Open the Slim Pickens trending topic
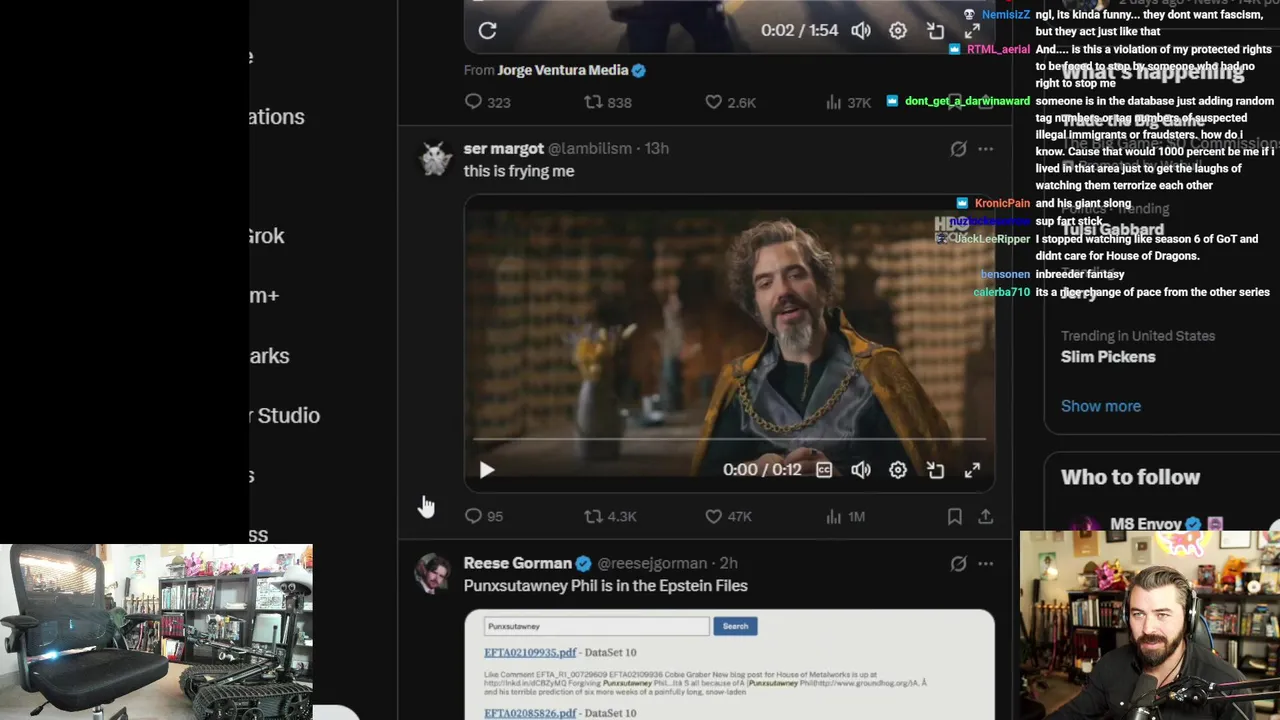The height and width of the screenshot is (720, 1280). (x=1108, y=357)
